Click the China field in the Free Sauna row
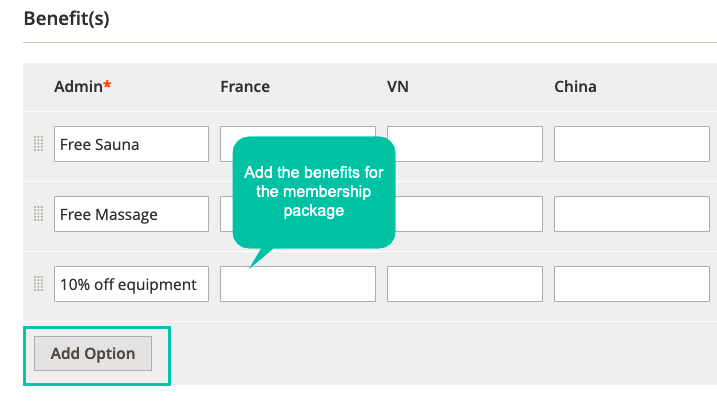This screenshot has width=717, height=410. (x=632, y=144)
